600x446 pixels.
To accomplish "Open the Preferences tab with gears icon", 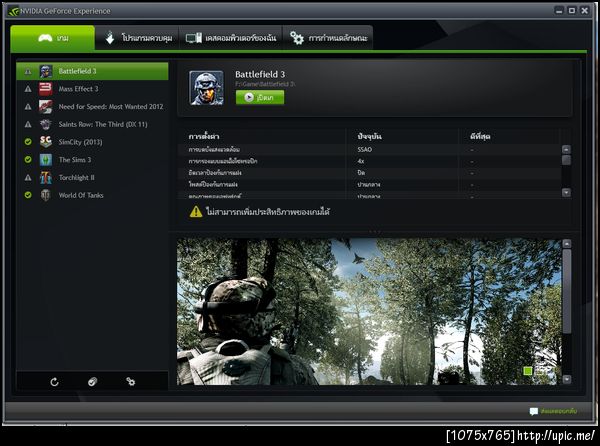I will point(328,38).
